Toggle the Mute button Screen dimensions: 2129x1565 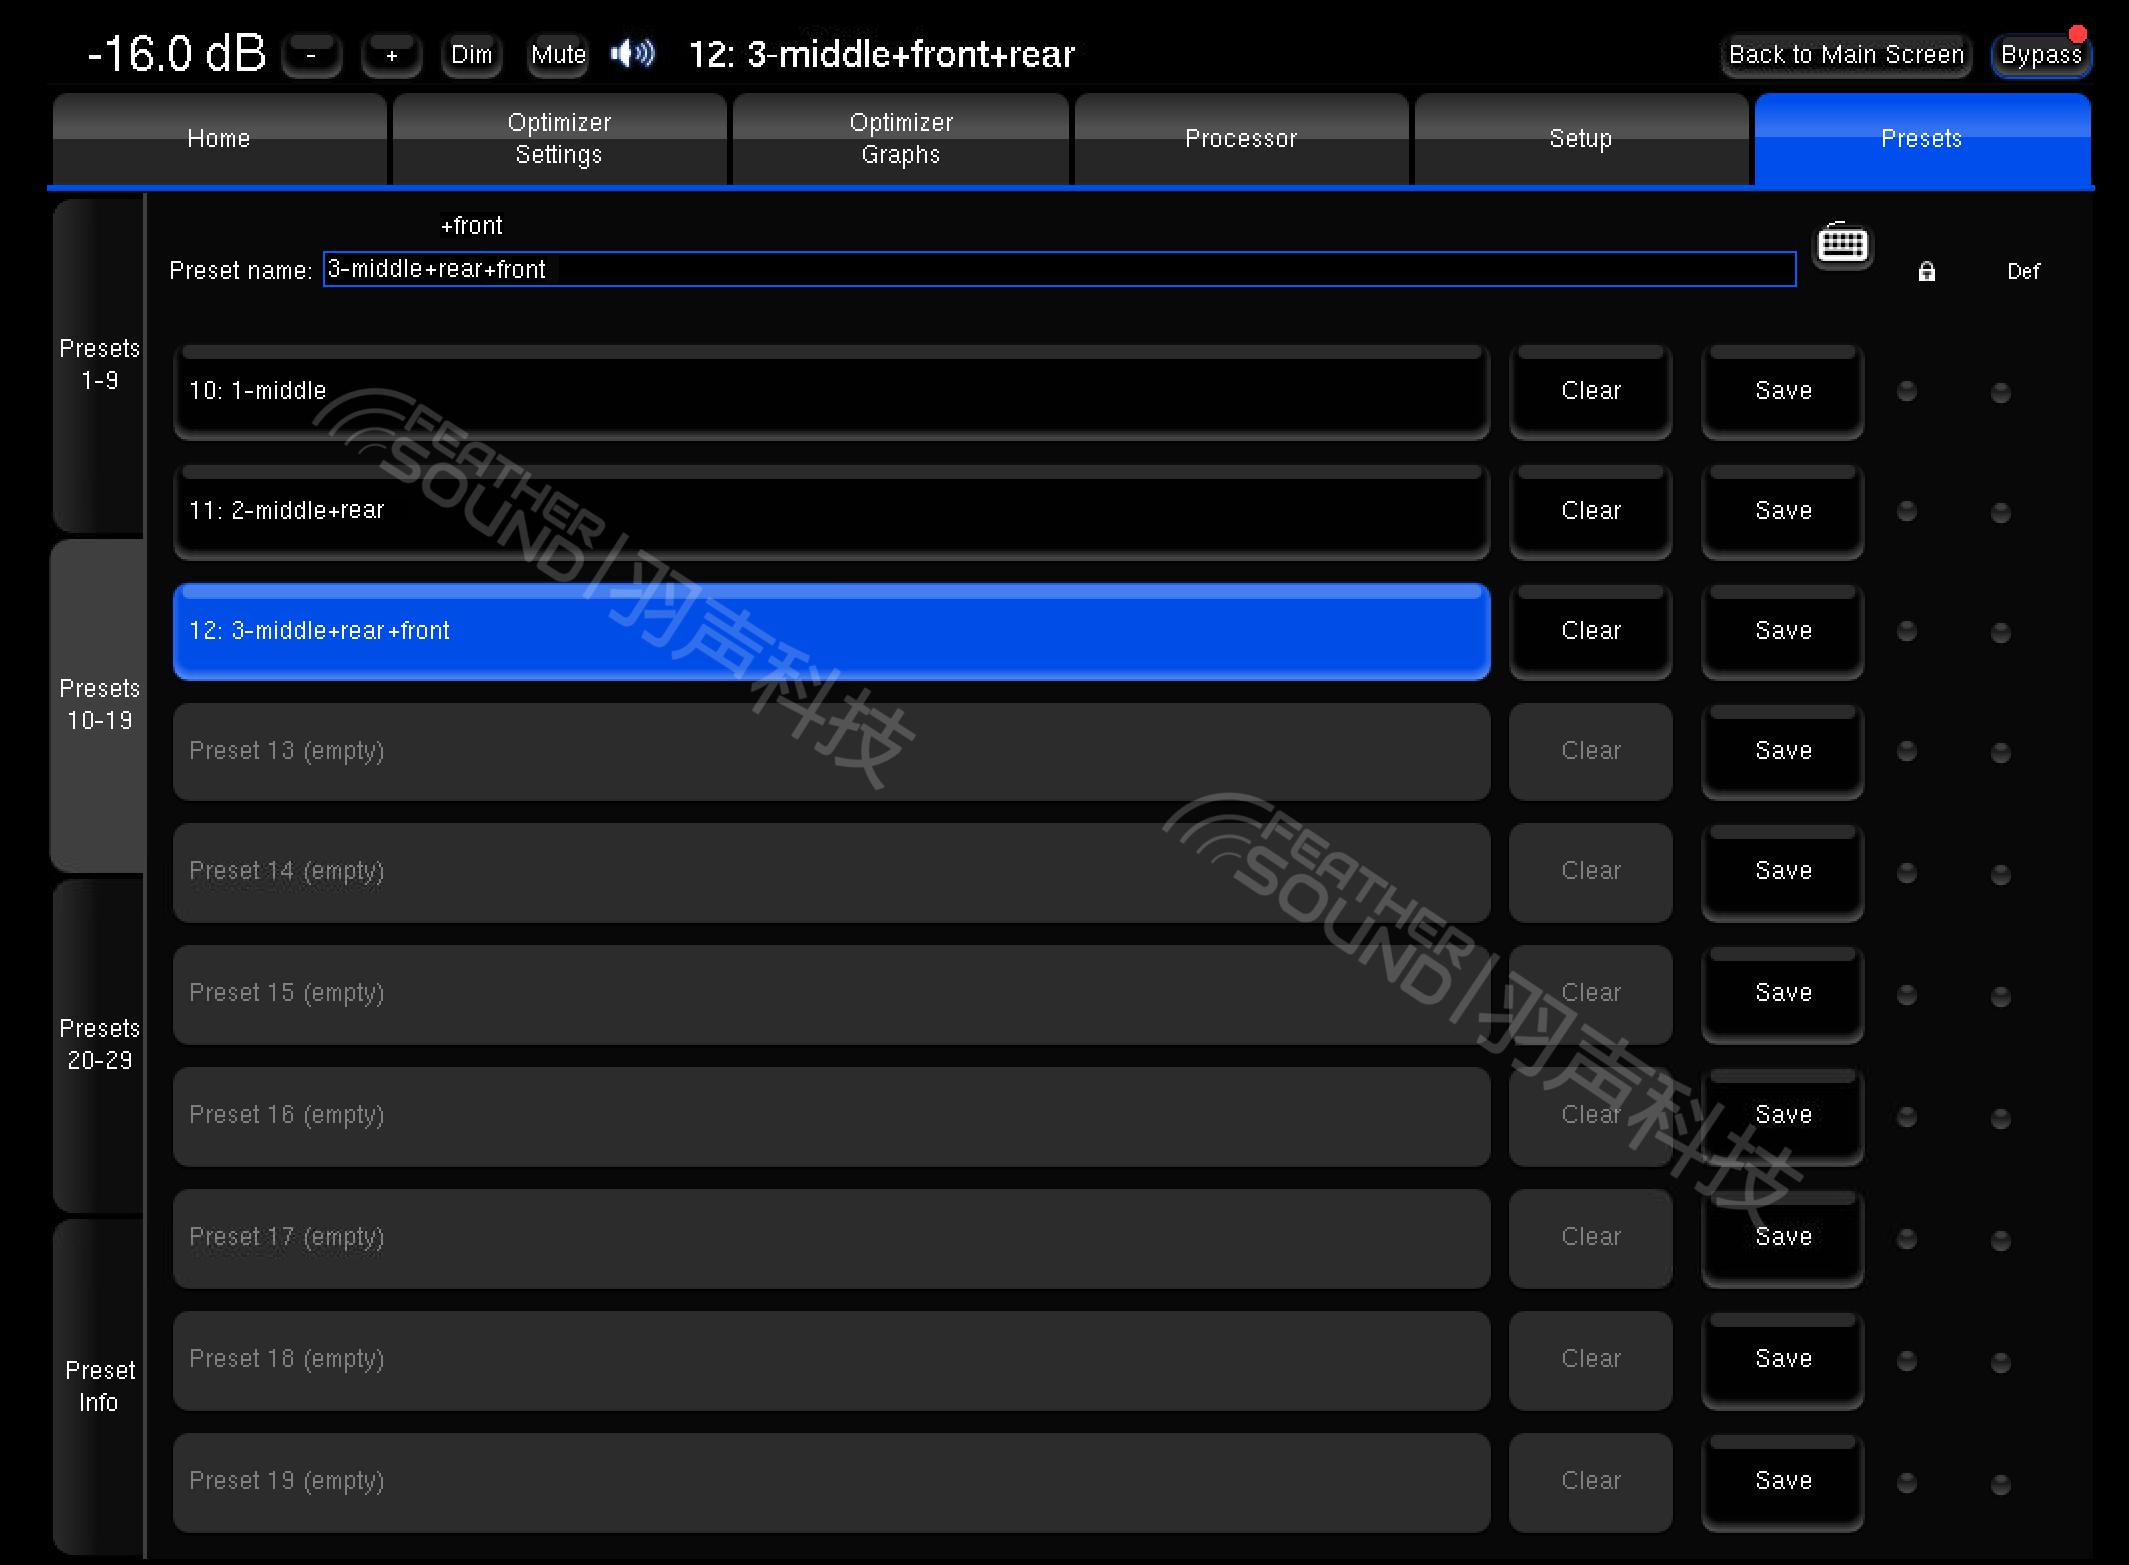[x=558, y=55]
